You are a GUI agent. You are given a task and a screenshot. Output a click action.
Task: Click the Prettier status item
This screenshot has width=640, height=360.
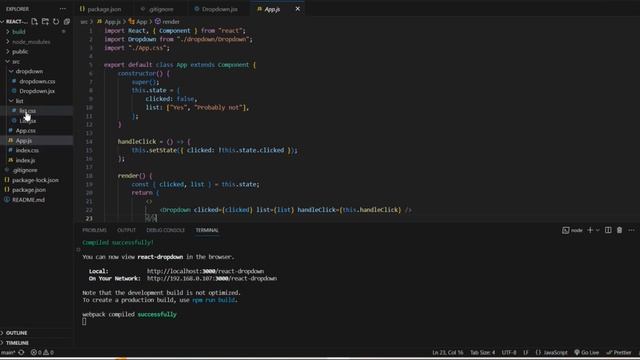click(619, 352)
